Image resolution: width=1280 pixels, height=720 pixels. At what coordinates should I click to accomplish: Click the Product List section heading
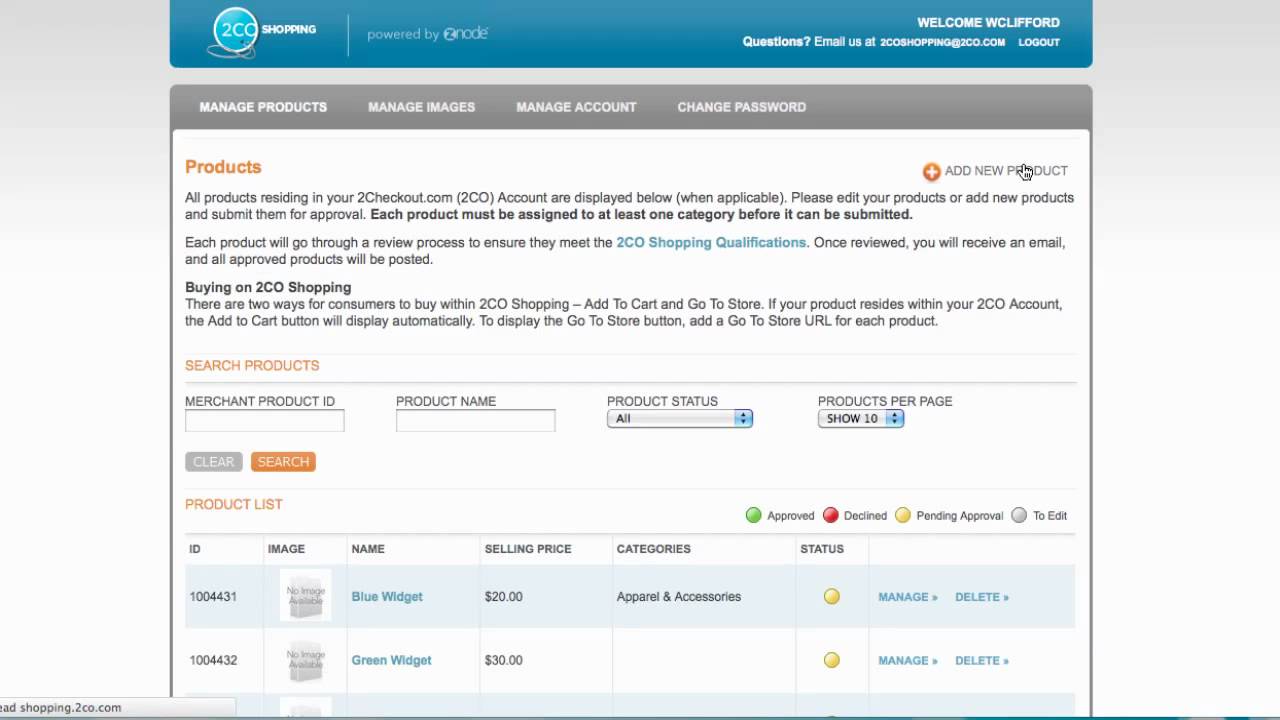pyautogui.click(x=234, y=504)
